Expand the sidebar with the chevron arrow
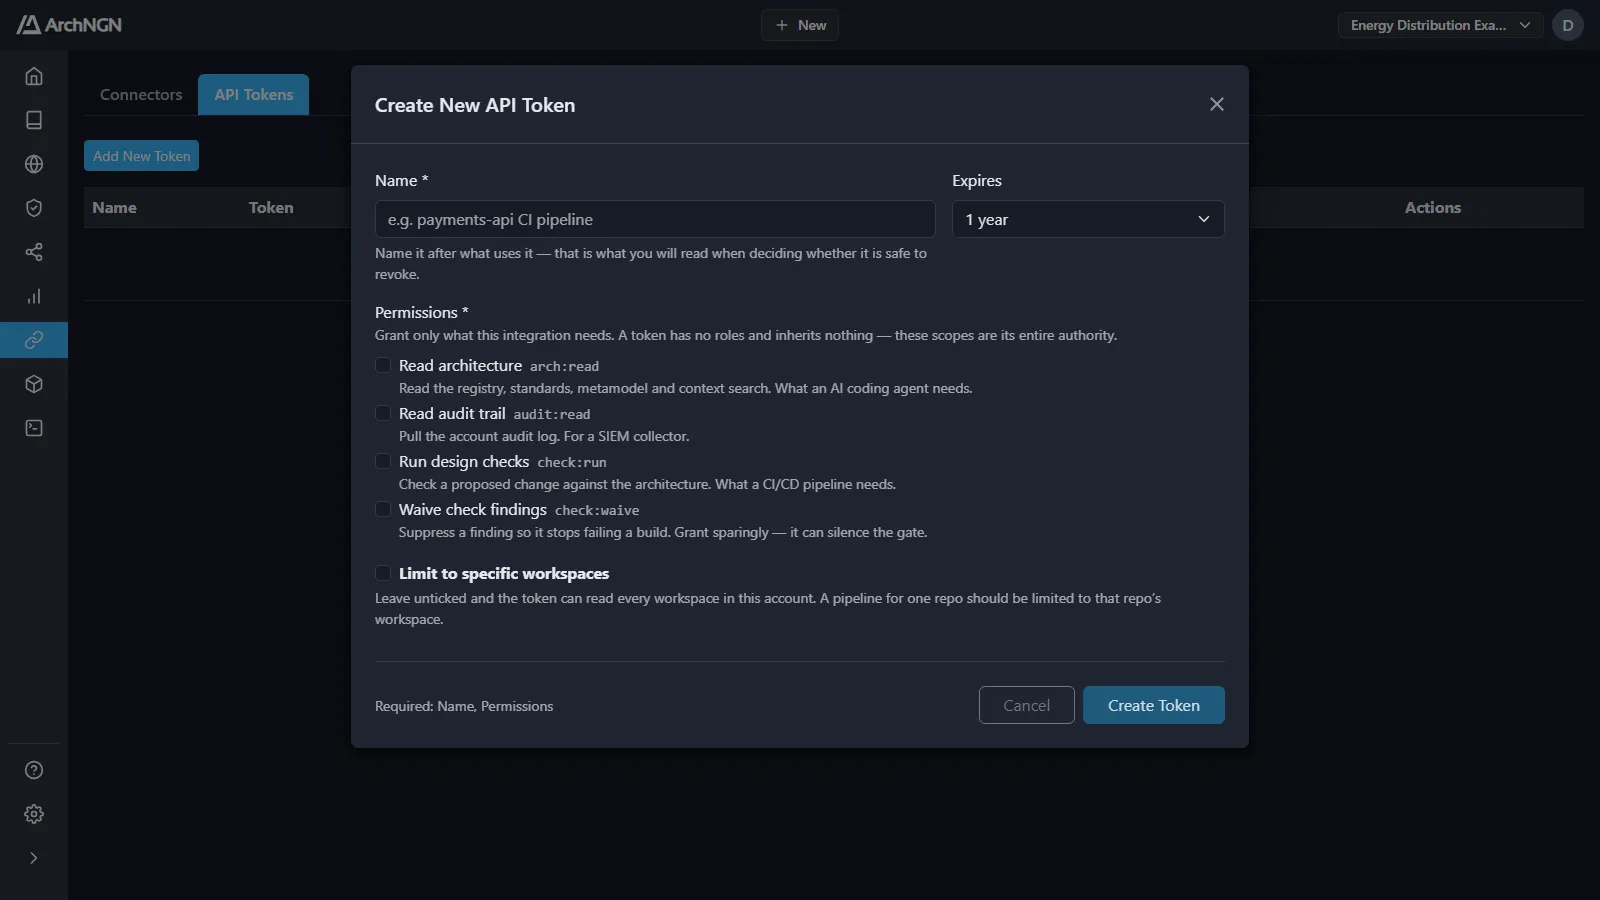1600x900 pixels. pyautogui.click(x=34, y=858)
